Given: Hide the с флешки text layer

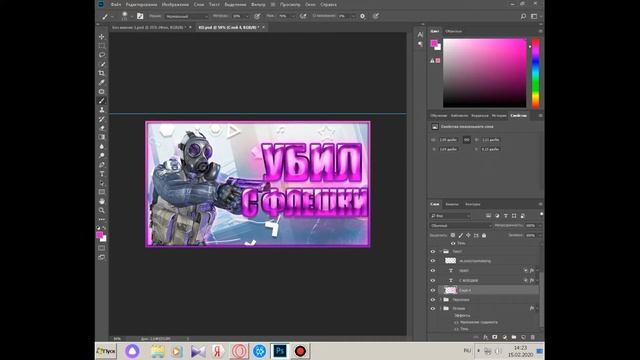Looking at the screenshot, I should (433, 280).
